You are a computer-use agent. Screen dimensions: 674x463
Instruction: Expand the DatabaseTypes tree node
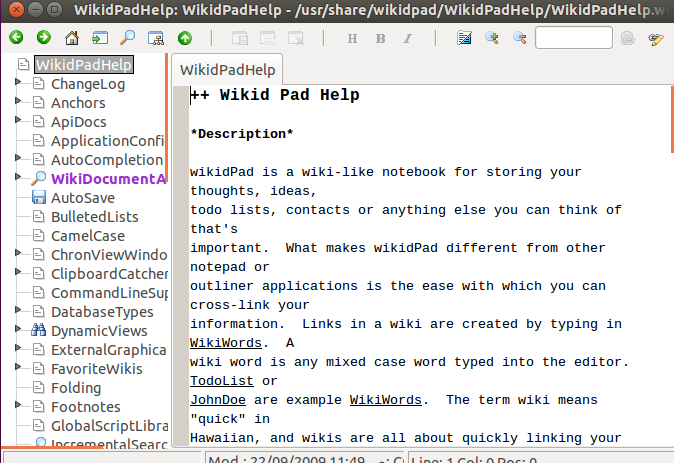(x=18, y=310)
